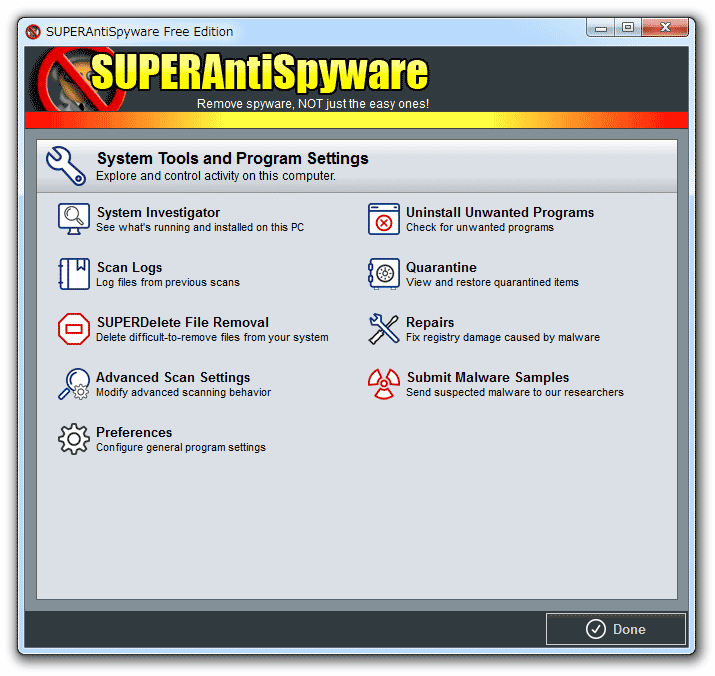The height and width of the screenshot is (676, 715).
Task: Open the Preferences link
Action: pos(134,432)
